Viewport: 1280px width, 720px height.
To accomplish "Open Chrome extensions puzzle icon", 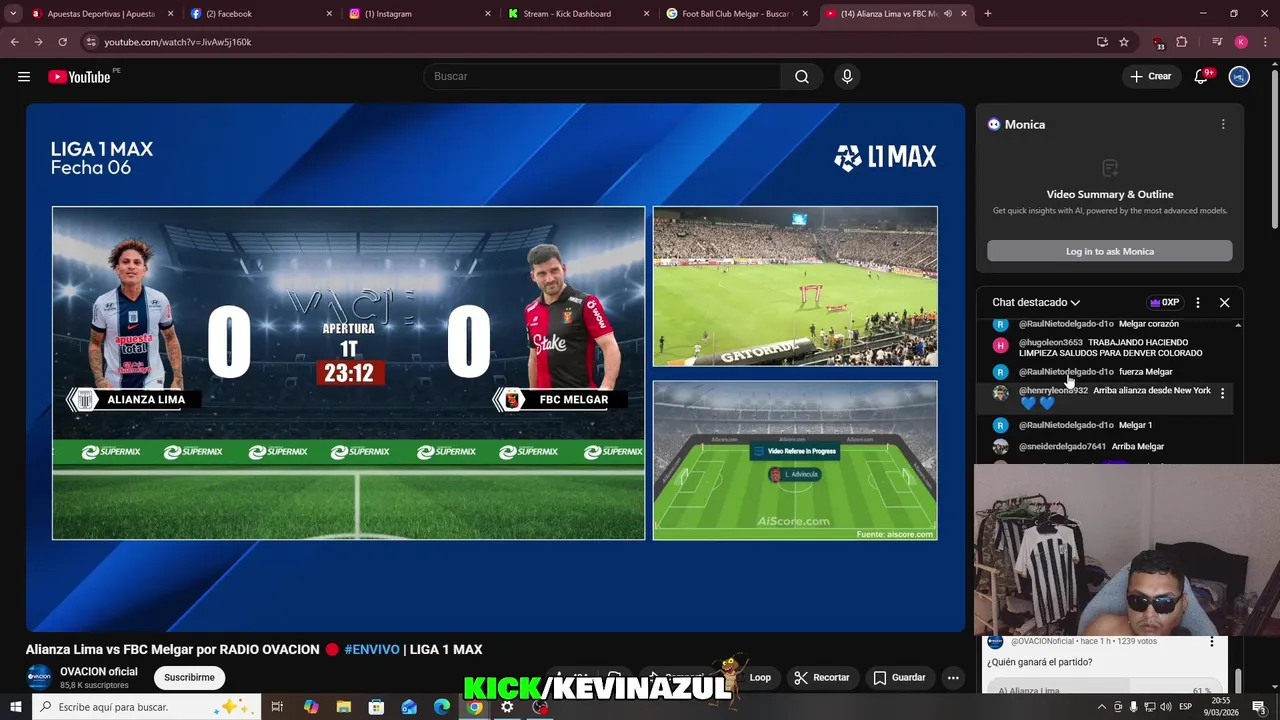I will (x=1182, y=42).
